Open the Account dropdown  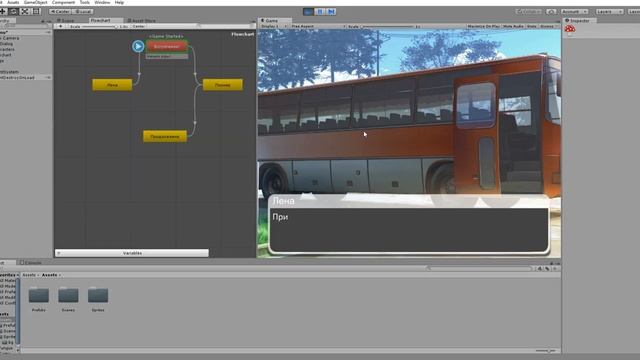click(574, 11)
